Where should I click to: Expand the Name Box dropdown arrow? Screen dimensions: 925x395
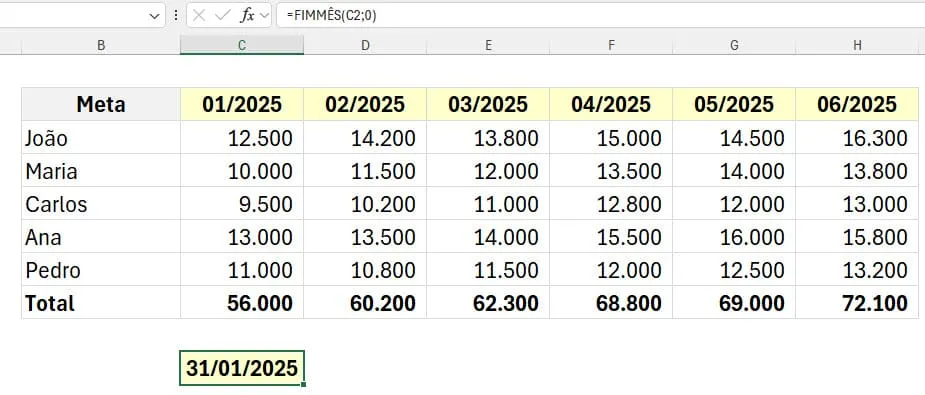pyautogui.click(x=155, y=17)
